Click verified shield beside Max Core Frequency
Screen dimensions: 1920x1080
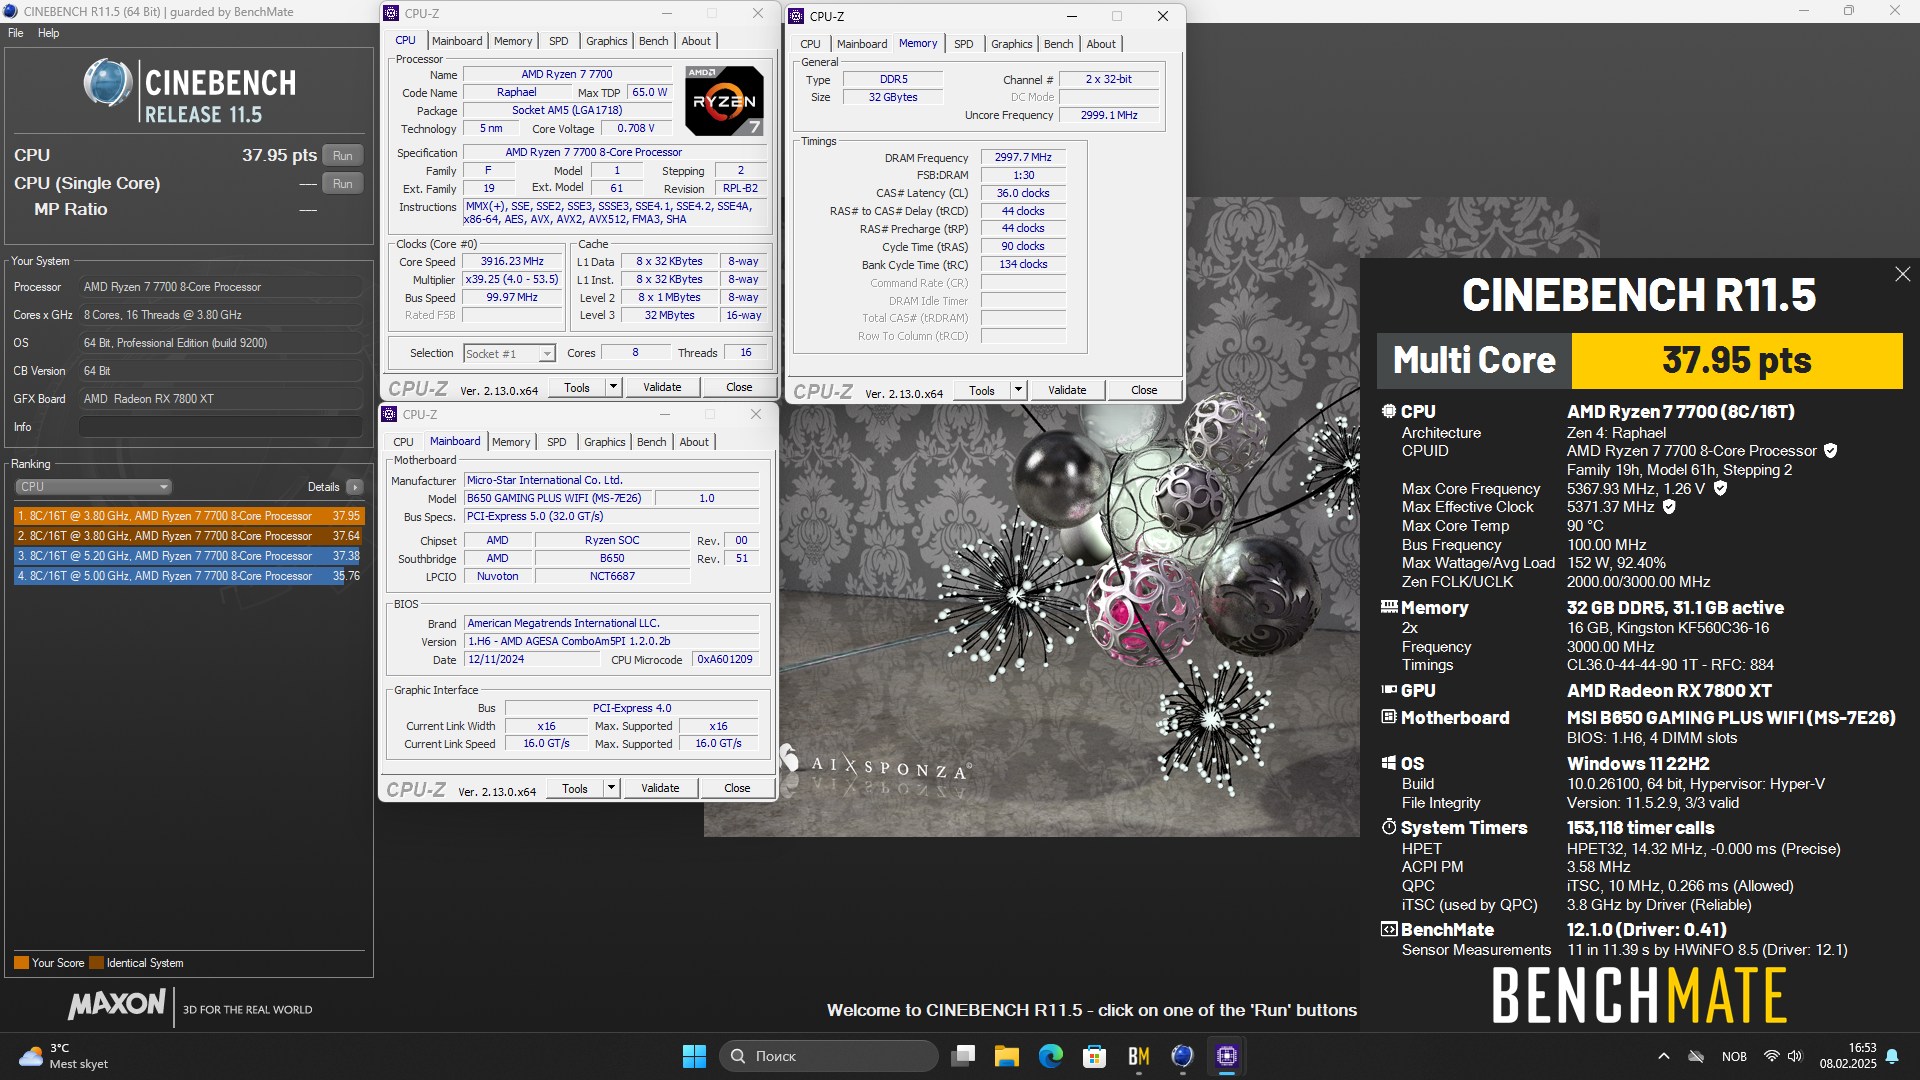click(x=1720, y=488)
